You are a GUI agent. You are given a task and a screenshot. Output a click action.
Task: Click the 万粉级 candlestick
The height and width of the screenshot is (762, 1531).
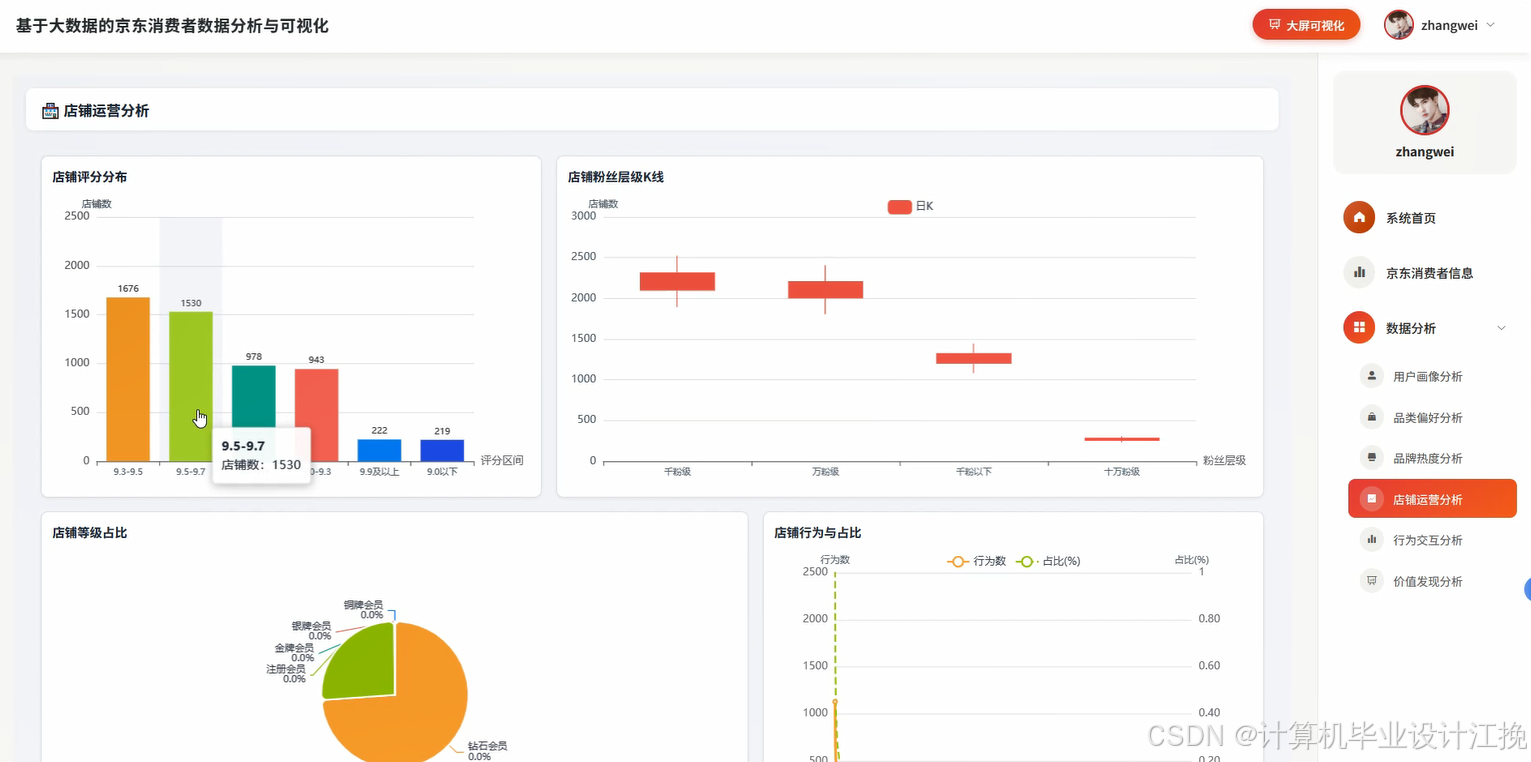[825, 289]
